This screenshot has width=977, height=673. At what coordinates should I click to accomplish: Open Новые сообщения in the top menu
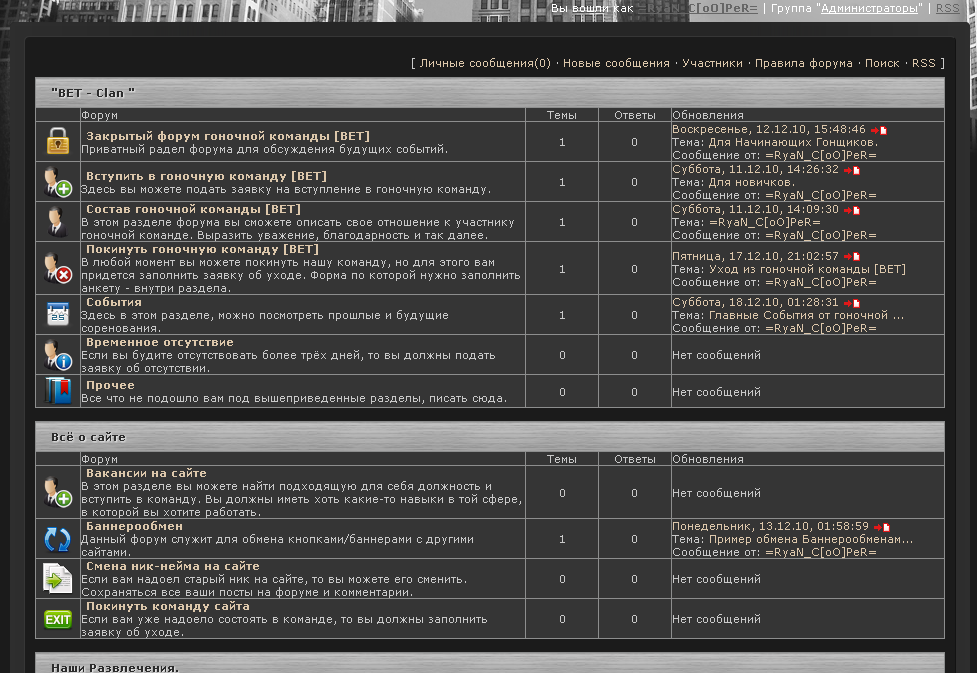[616, 63]
